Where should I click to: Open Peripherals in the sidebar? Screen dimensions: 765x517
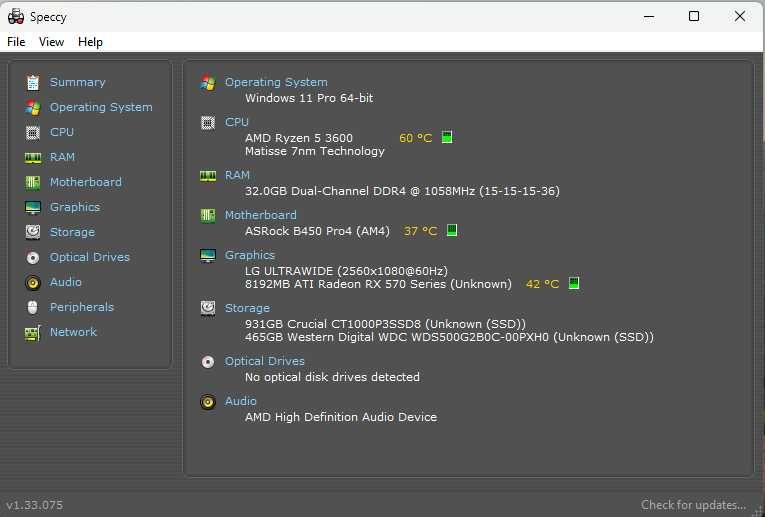tap(82, 307)
